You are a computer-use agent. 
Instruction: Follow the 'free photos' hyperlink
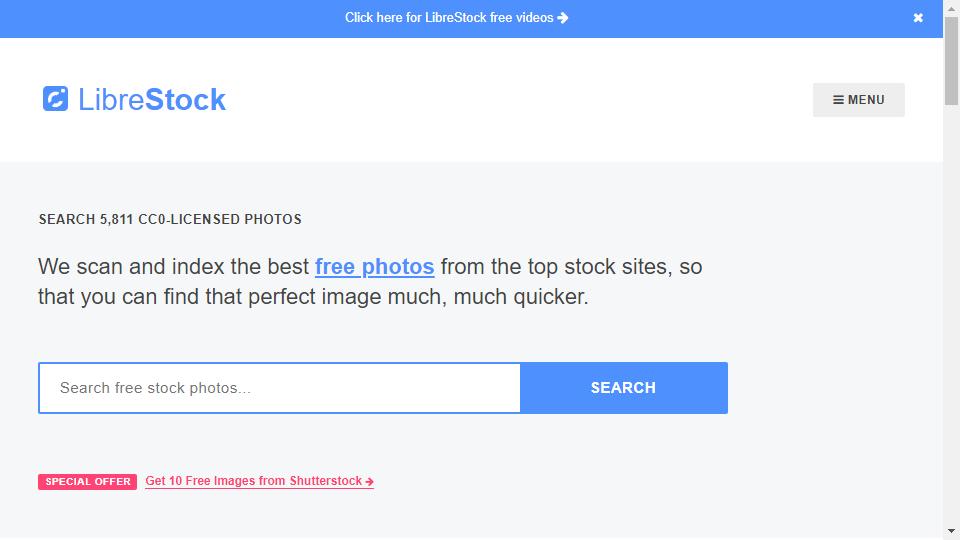point(375,266)
